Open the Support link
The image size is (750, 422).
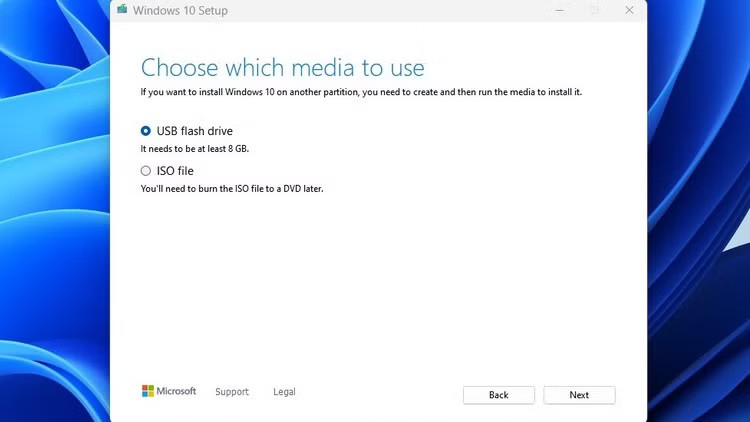click(232, 392)
